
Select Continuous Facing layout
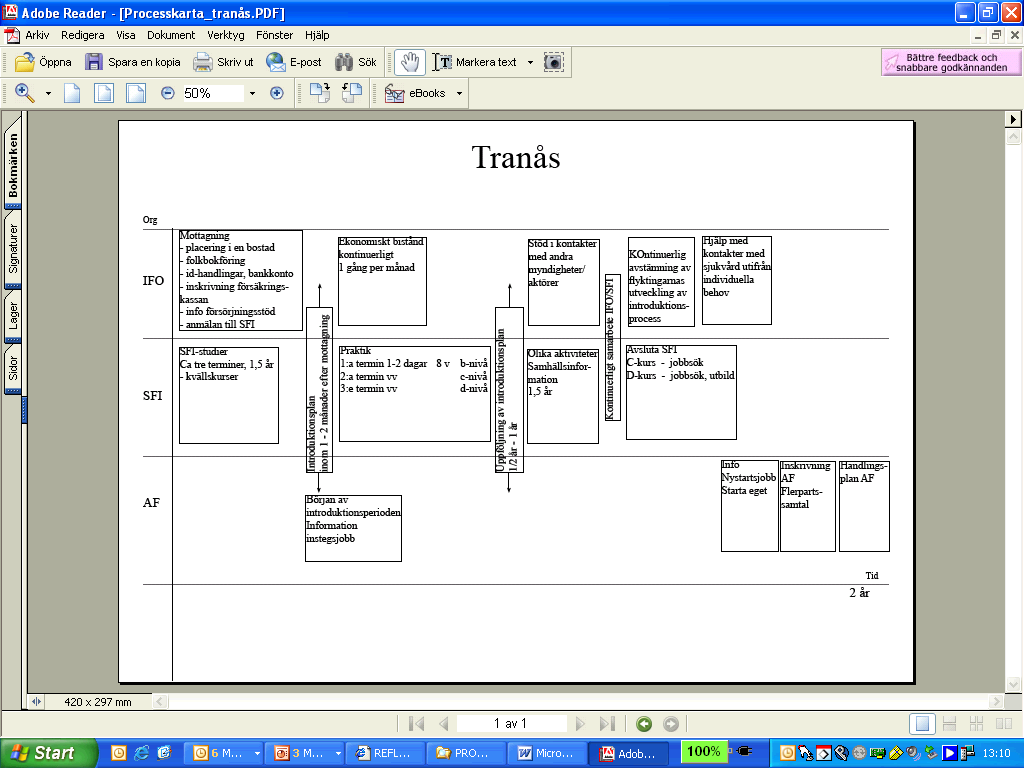[x=976, y=724]
